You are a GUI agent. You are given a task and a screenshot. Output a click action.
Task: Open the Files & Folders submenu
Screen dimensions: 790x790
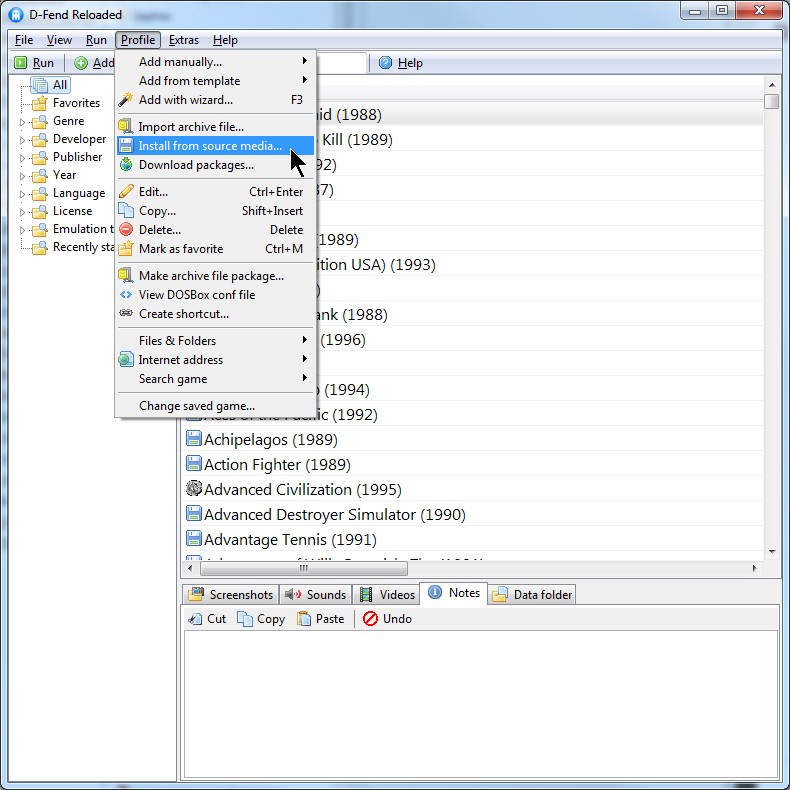(216, 341)
